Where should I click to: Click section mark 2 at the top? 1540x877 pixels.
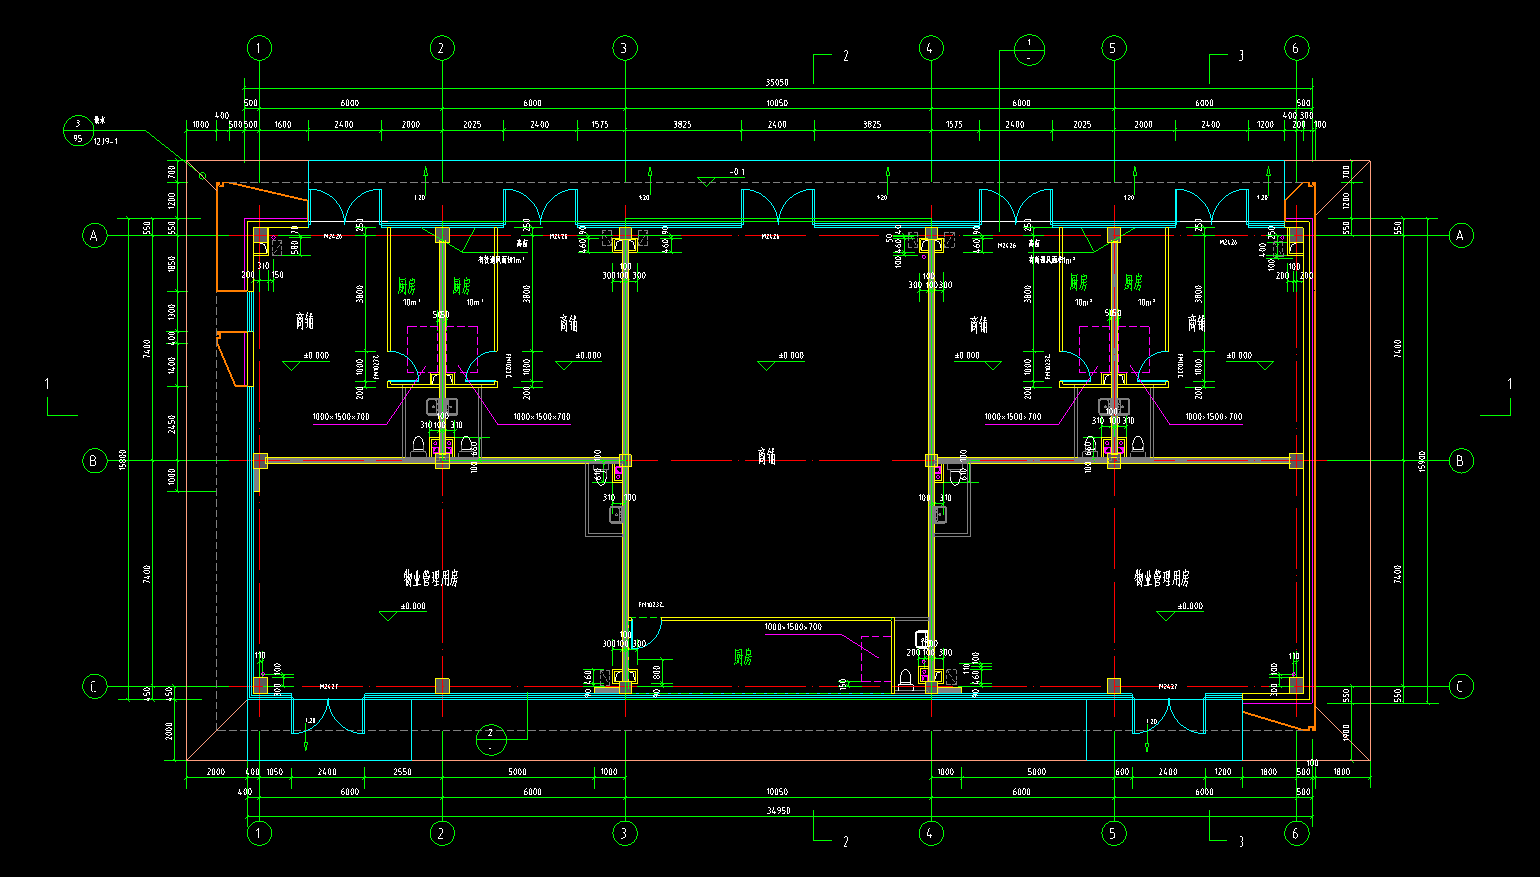[x=845, y=56]
